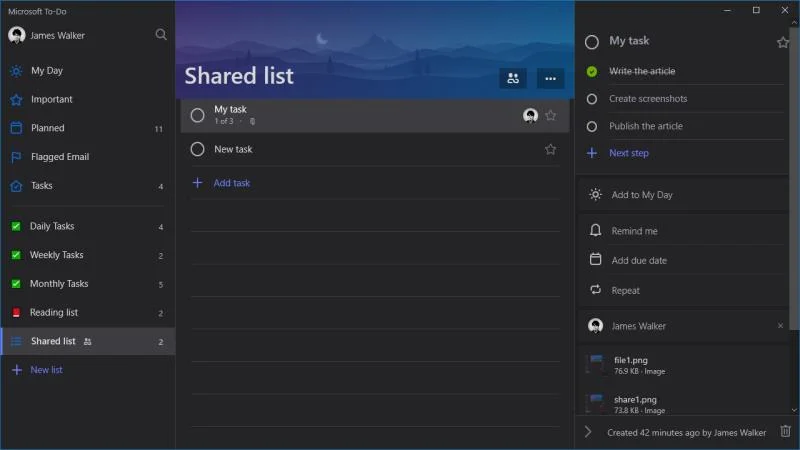Click the bell icon for Remind me
This screenshot has height=450, width=800.
(595, 231)
